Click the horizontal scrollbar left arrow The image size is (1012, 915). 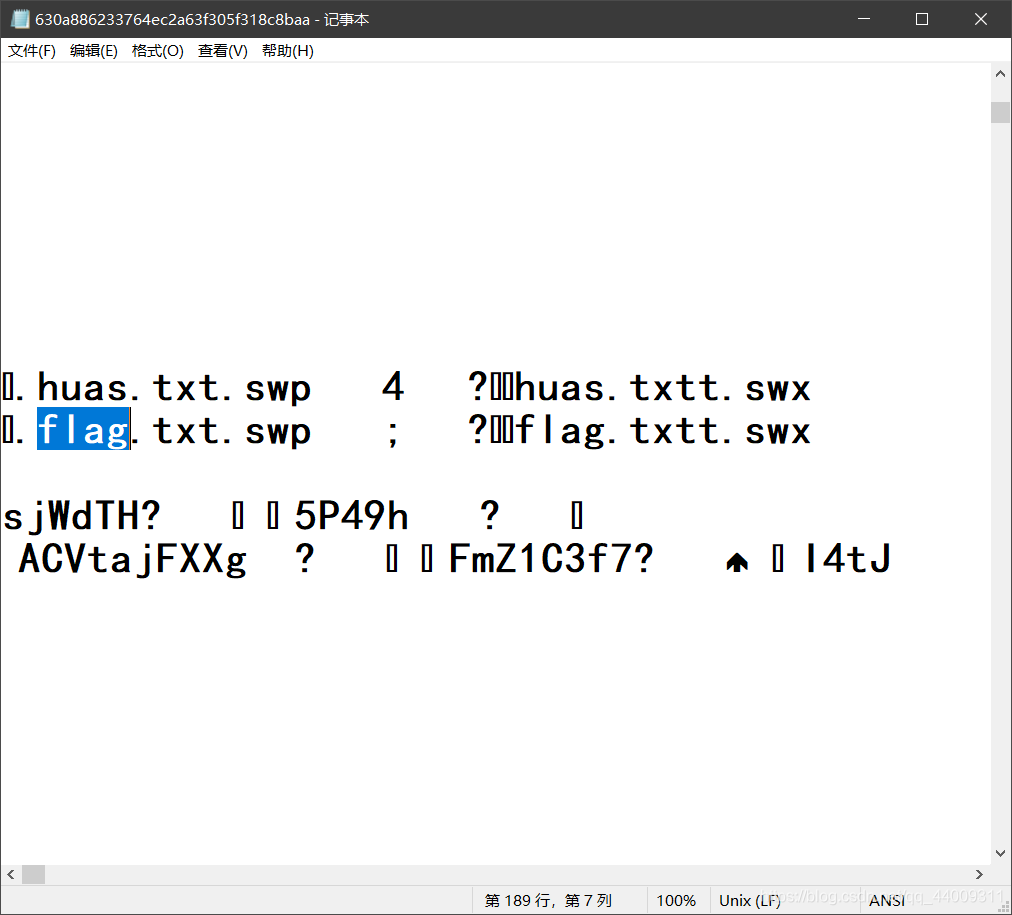11,874
